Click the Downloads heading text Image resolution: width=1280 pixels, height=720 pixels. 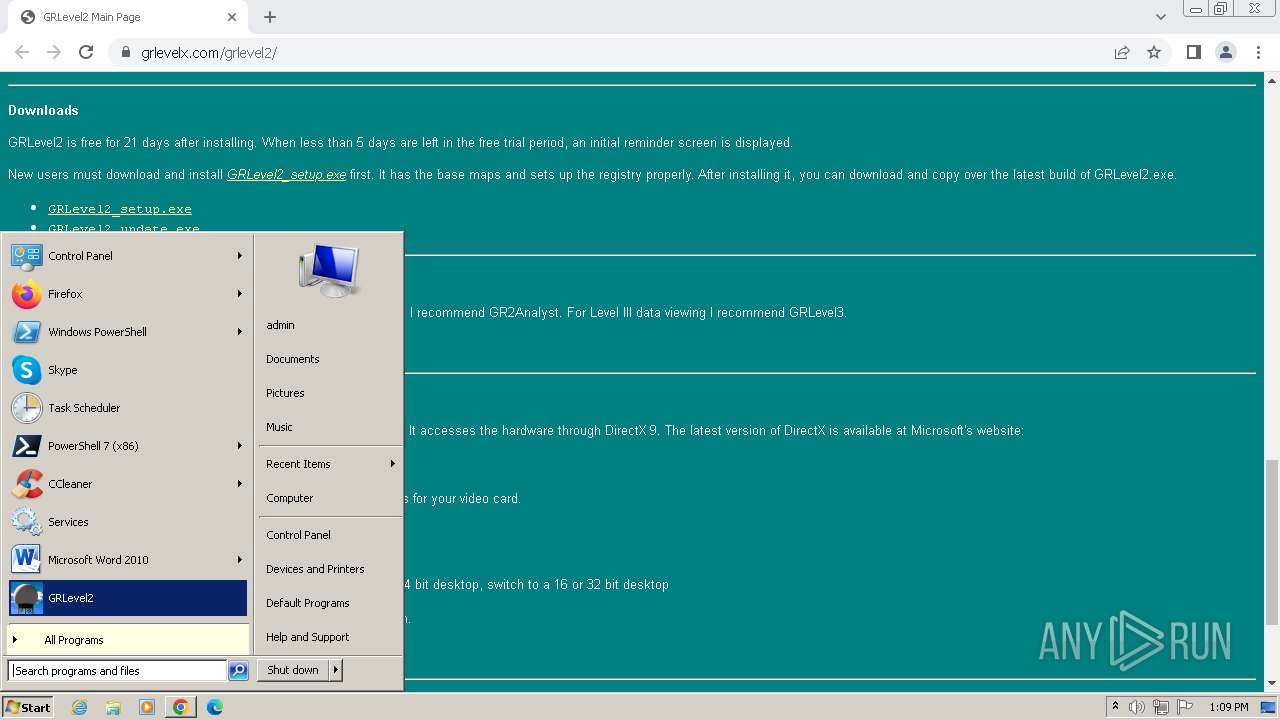click(43, 111)
